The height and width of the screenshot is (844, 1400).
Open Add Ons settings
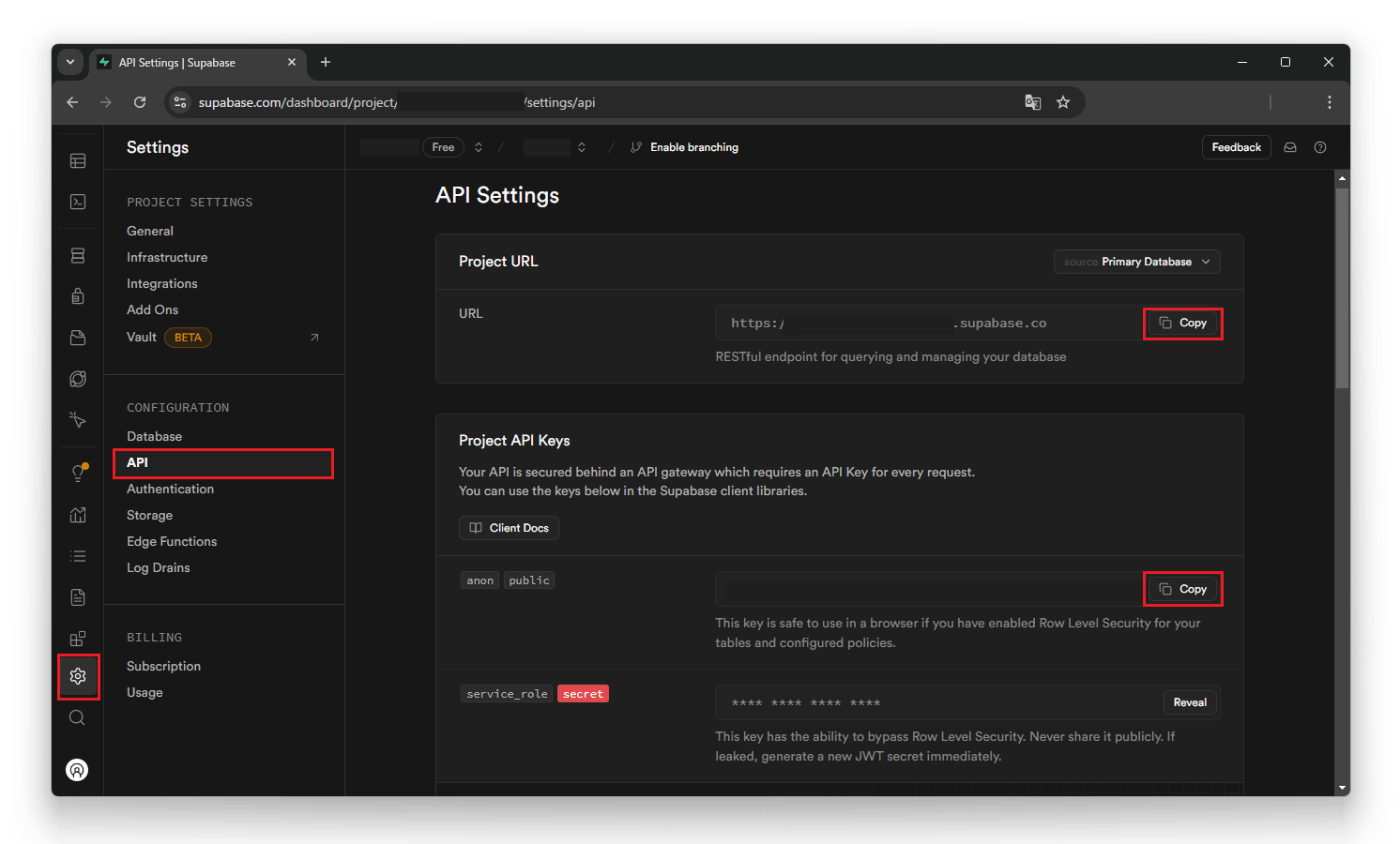point(152,310)
